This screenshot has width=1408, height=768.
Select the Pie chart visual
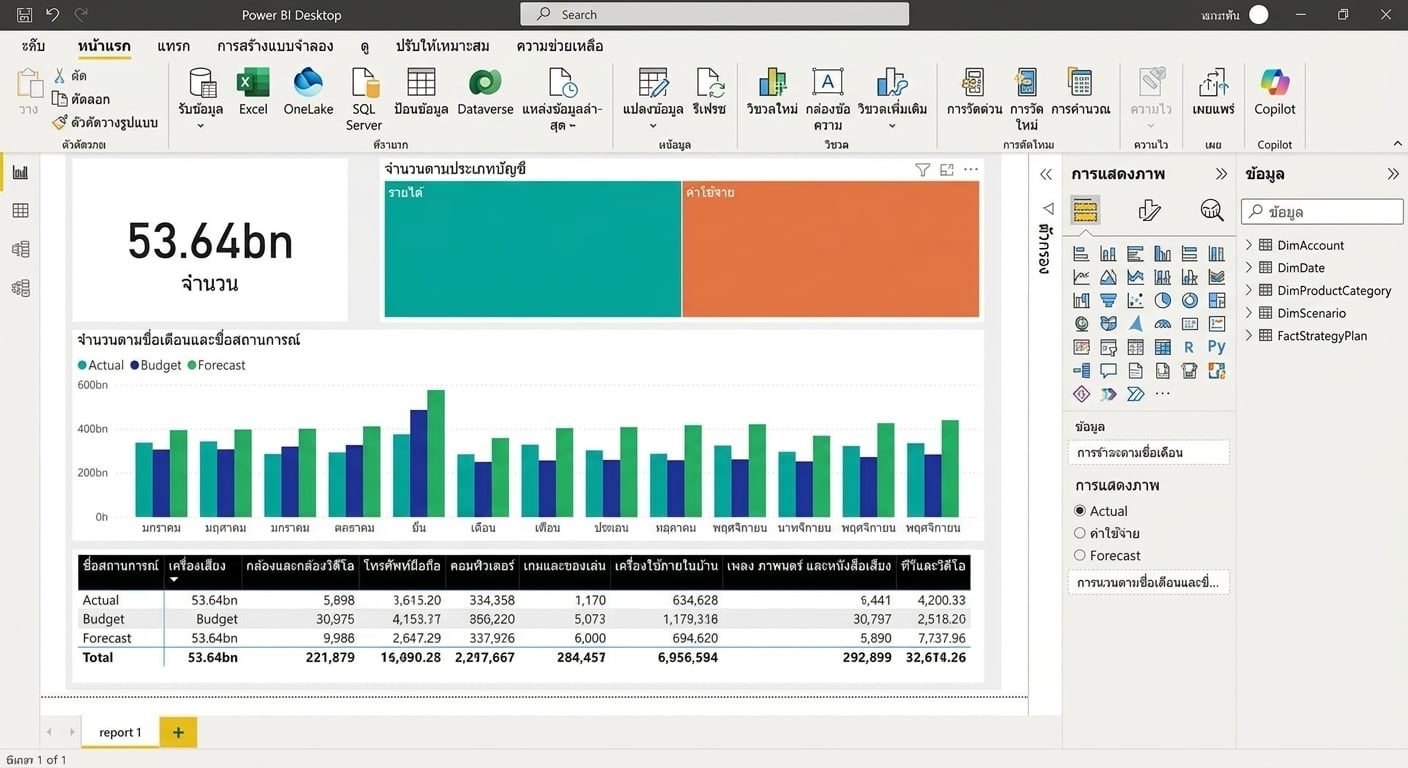click(1162, 300)
